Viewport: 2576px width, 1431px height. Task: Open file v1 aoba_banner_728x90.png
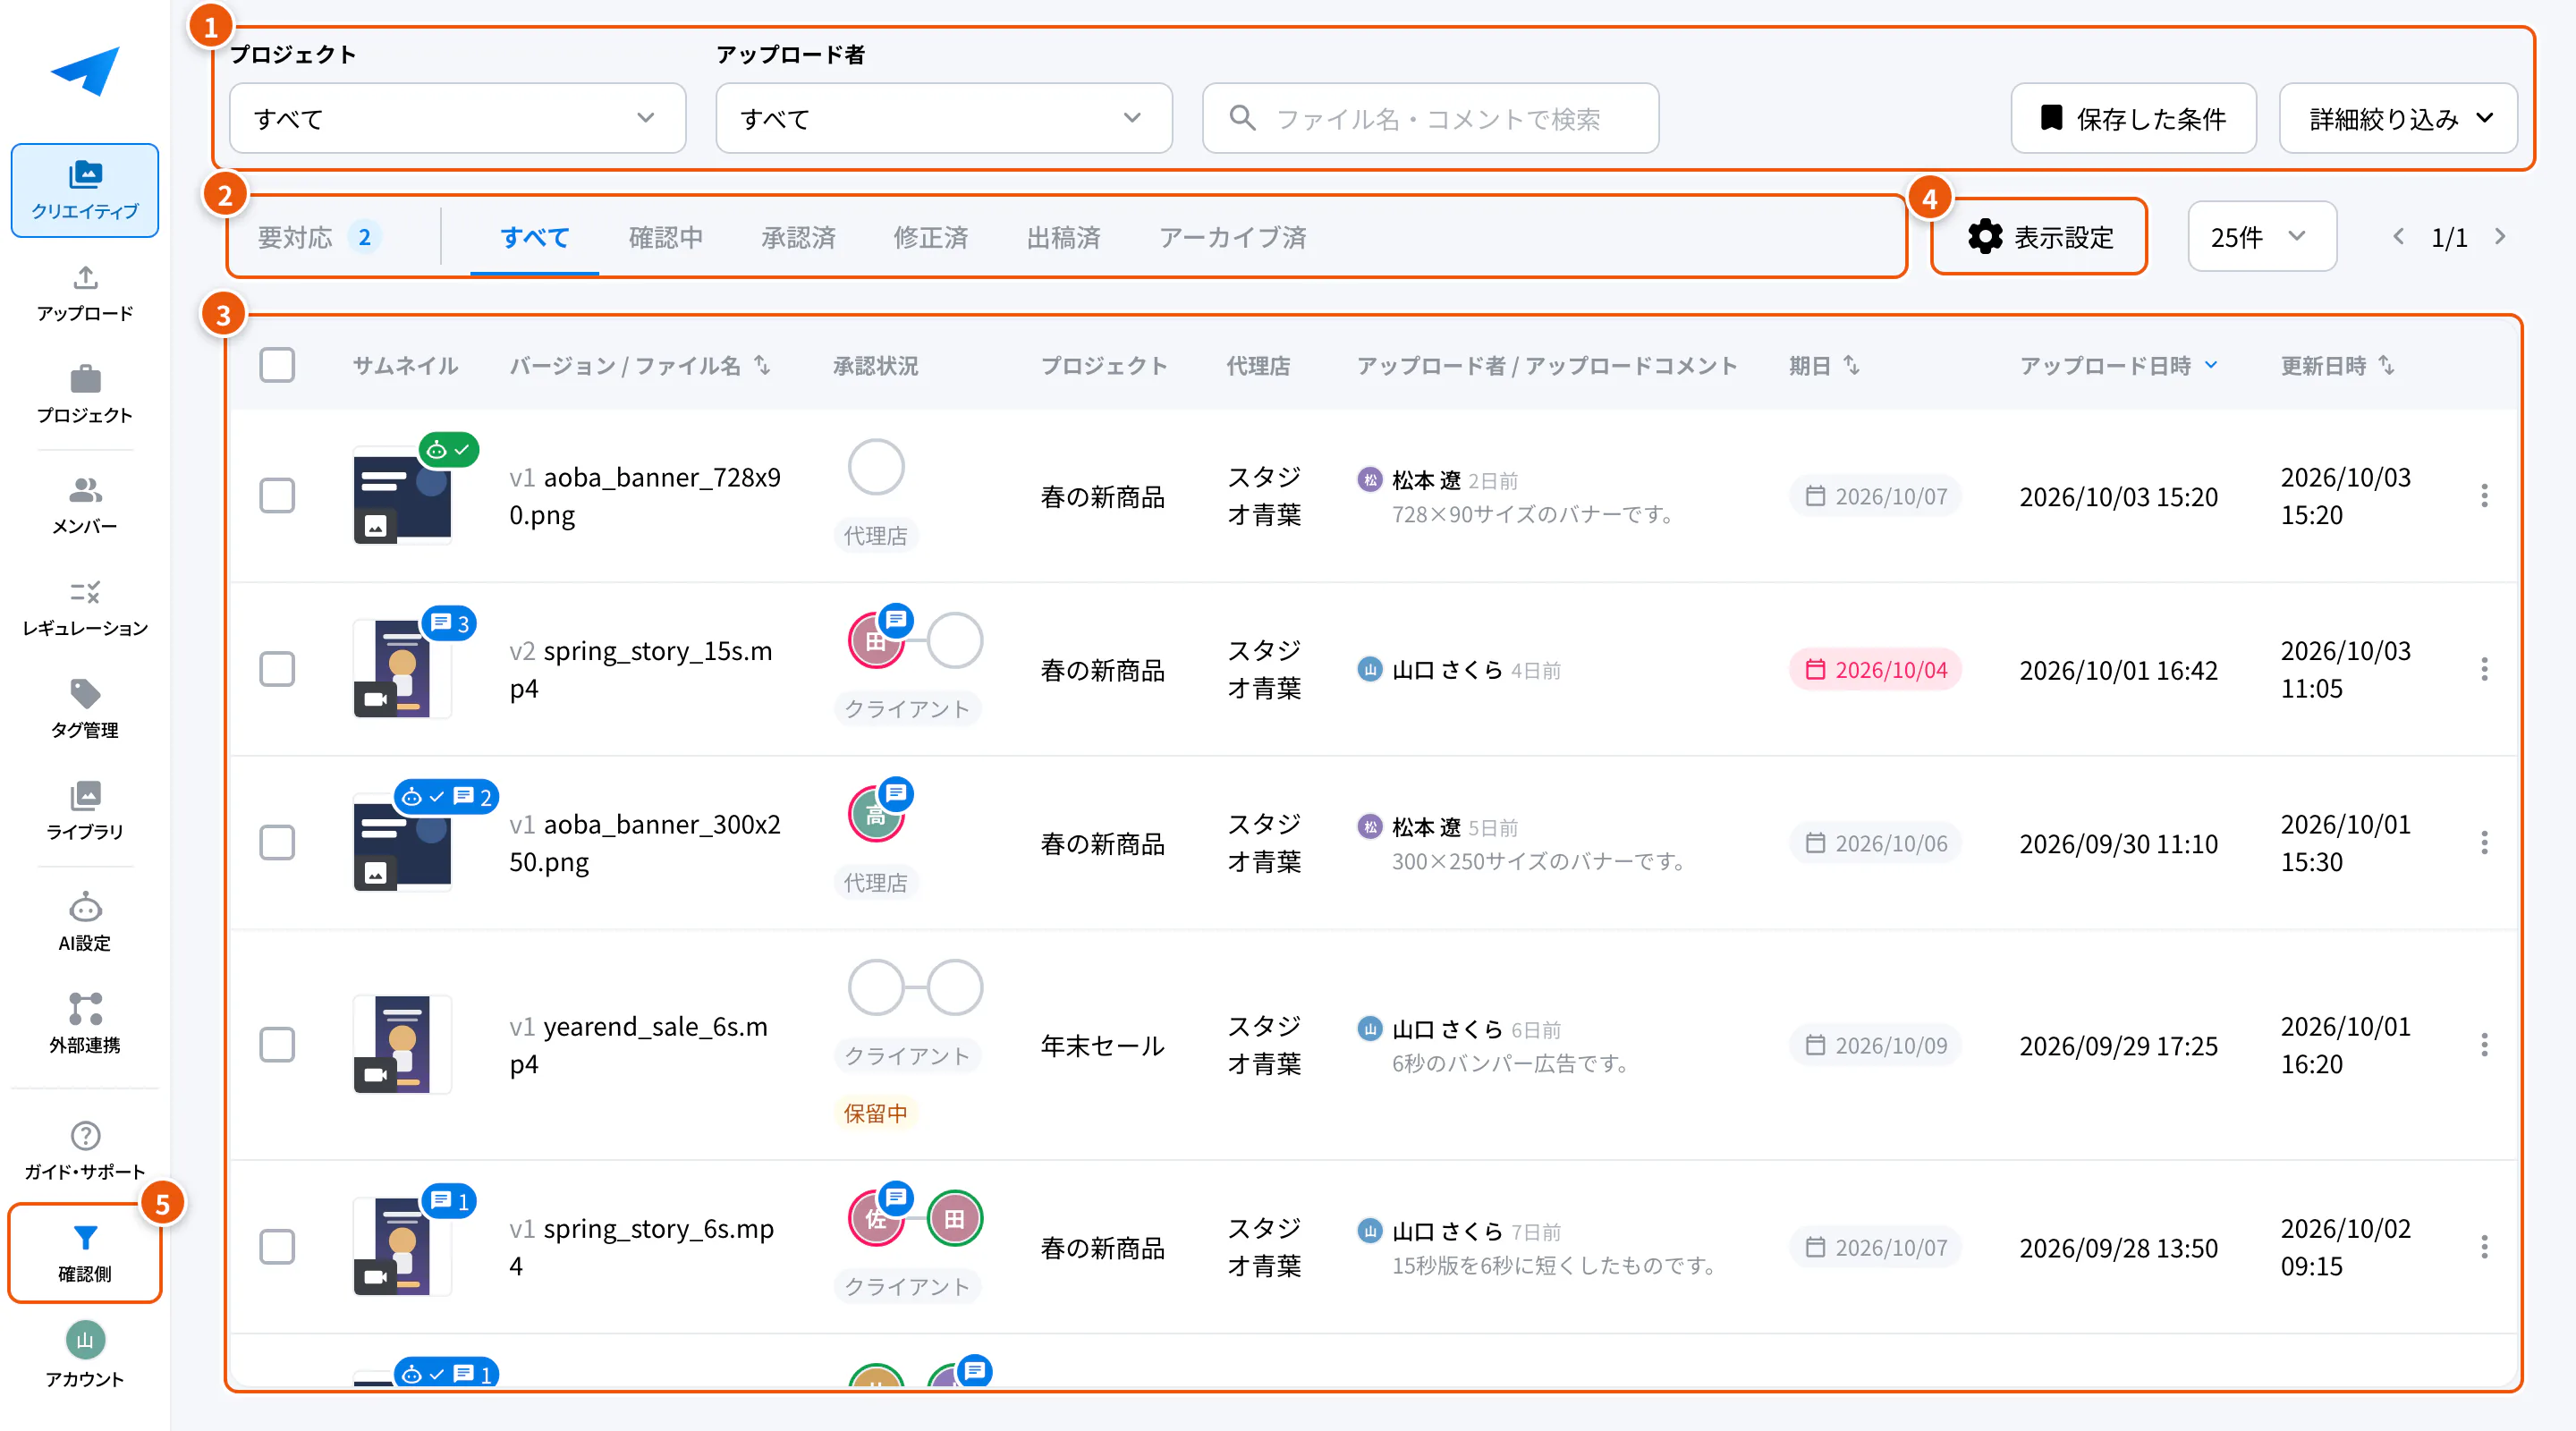[x=645, y=496]
